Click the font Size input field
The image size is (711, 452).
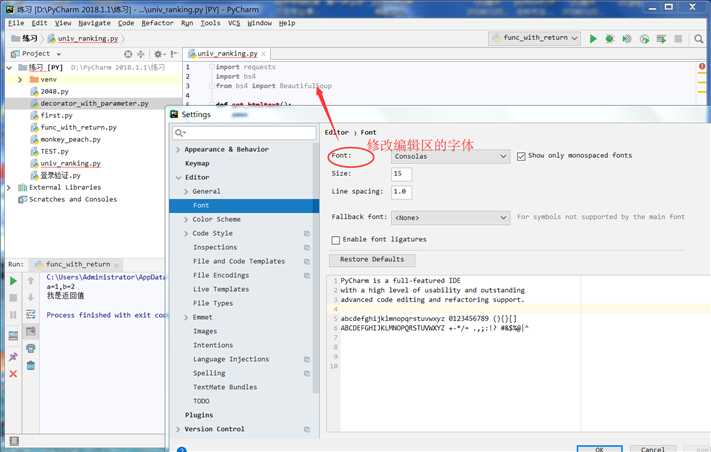(x=401, y=174)
